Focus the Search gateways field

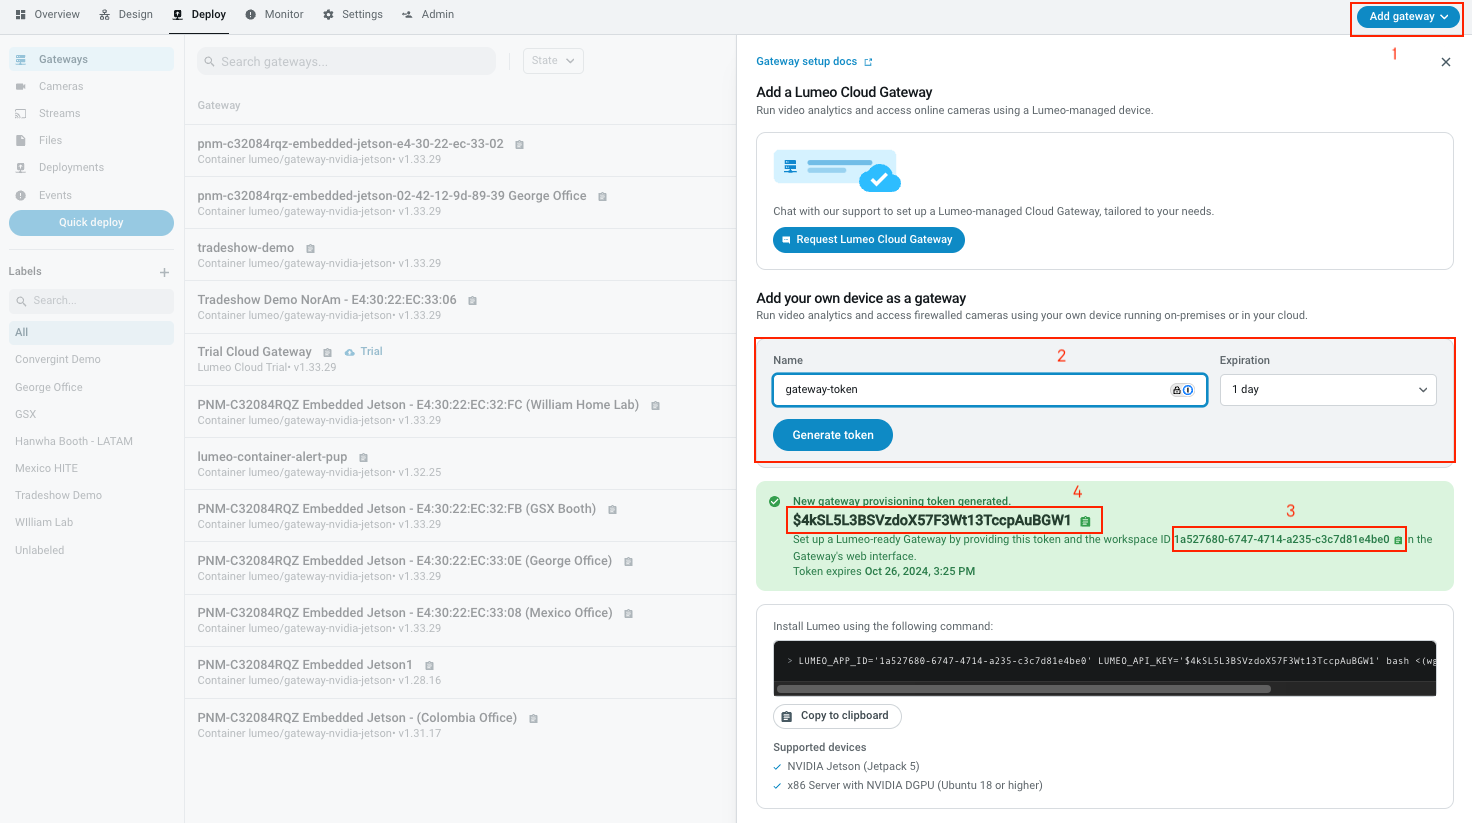(346, 61)
